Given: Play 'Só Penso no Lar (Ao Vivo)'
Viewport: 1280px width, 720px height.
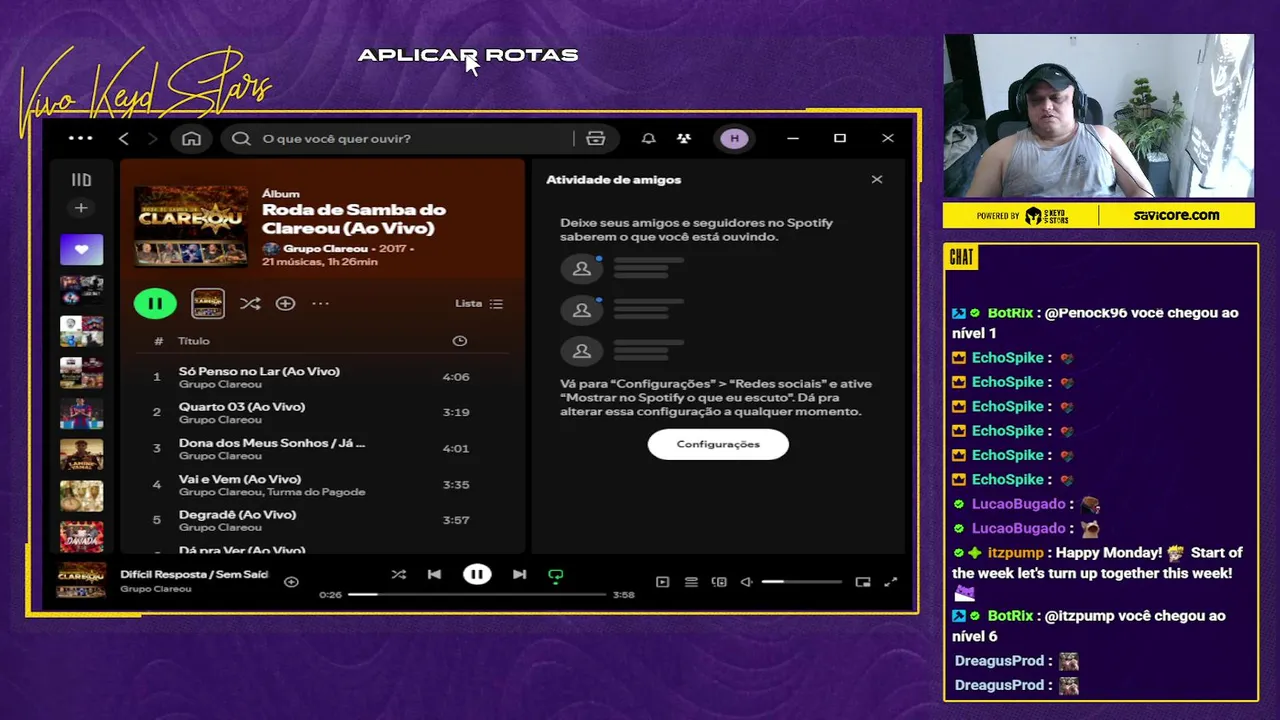Looking at the screenshot, I should (x=259, y=371).
